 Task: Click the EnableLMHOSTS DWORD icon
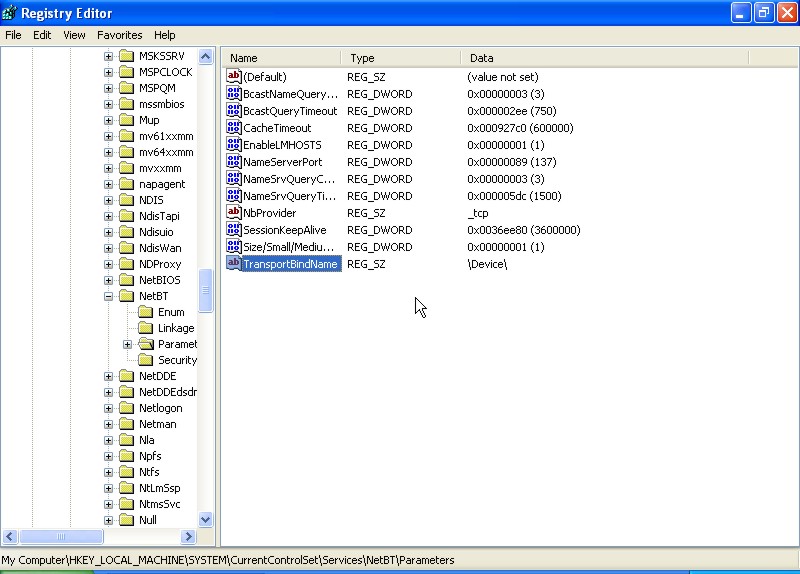(234, 144)
